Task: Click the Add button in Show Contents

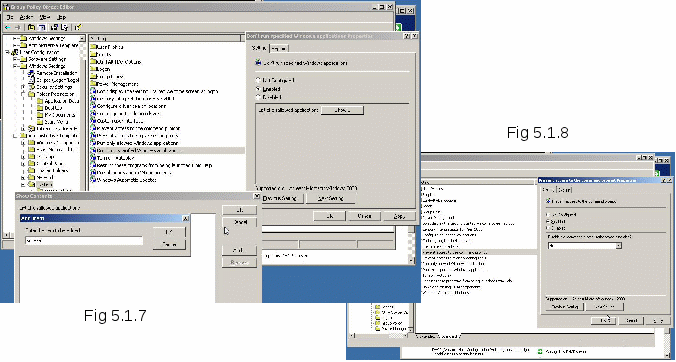Action: click(x=239, y=250)
